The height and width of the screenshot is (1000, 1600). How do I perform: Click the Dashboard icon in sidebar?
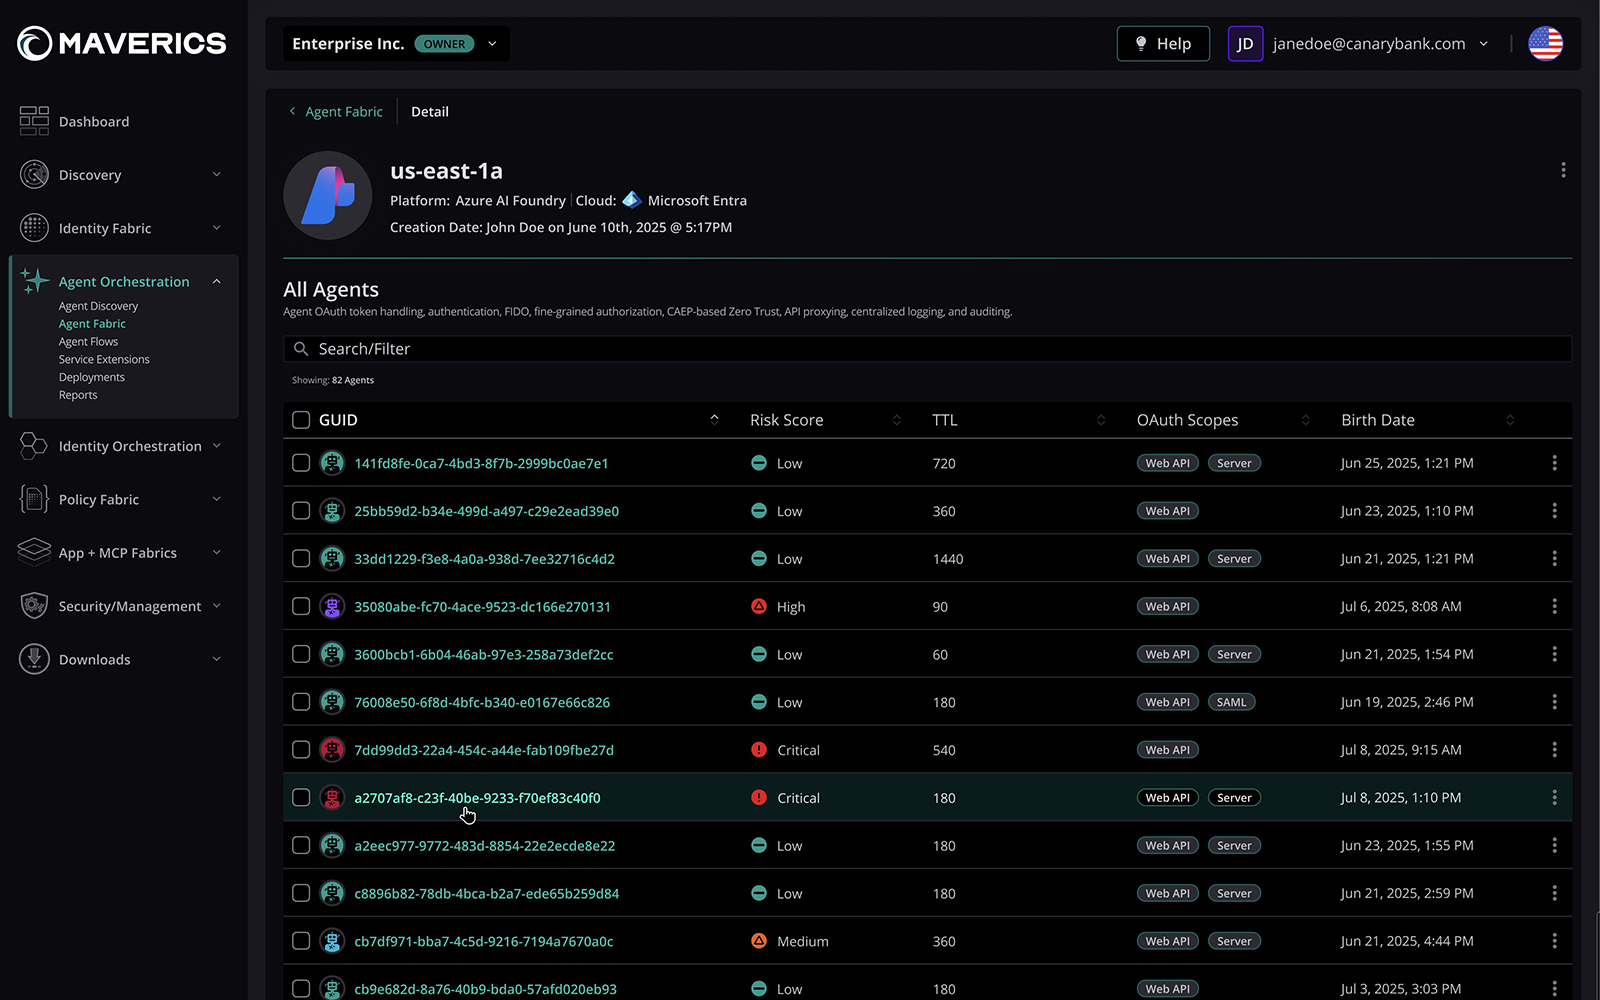[x=34, y=121]
